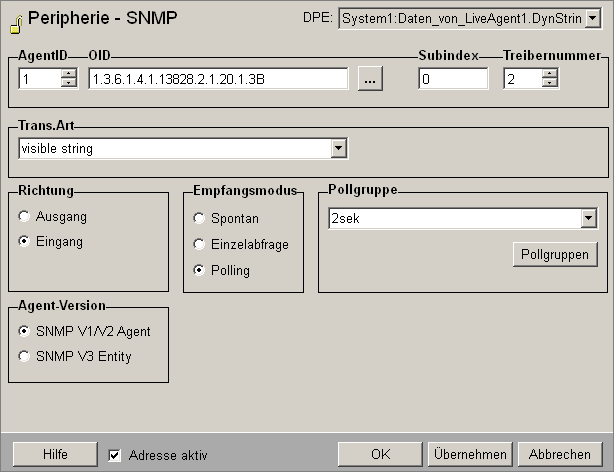
Task: Expand the DPE dropdown list
Action: pos(593,18)
